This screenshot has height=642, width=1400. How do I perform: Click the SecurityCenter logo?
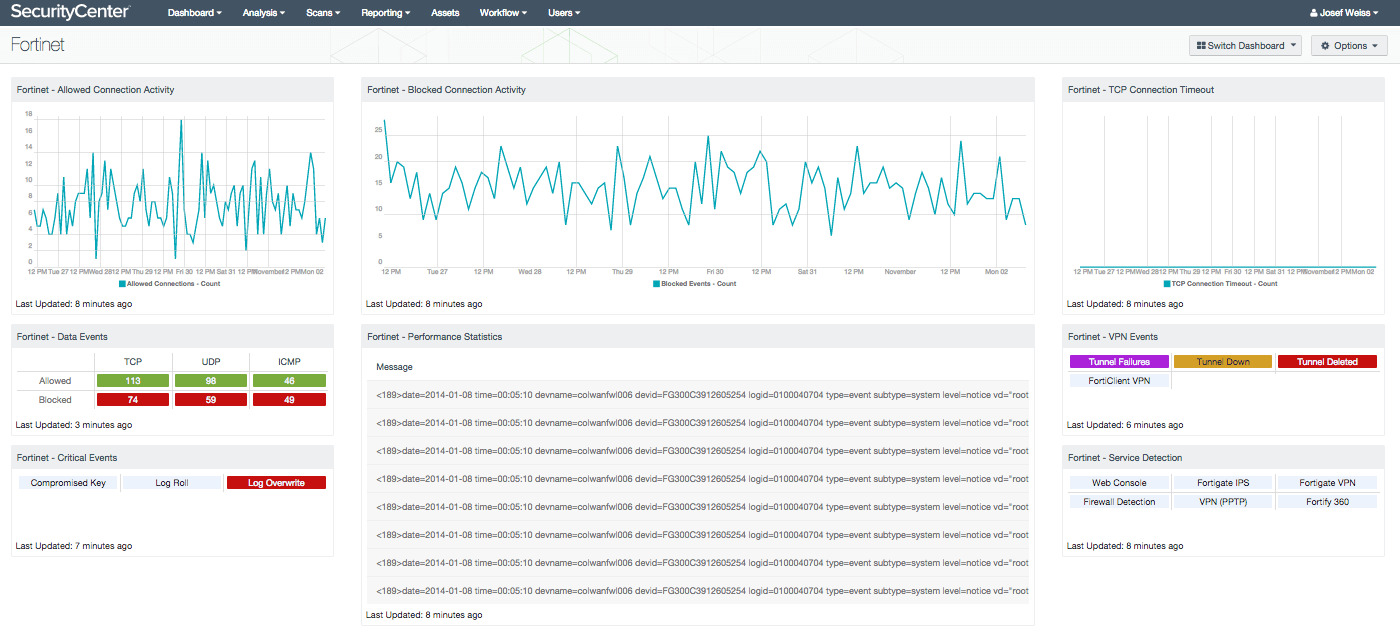[70, 12]
